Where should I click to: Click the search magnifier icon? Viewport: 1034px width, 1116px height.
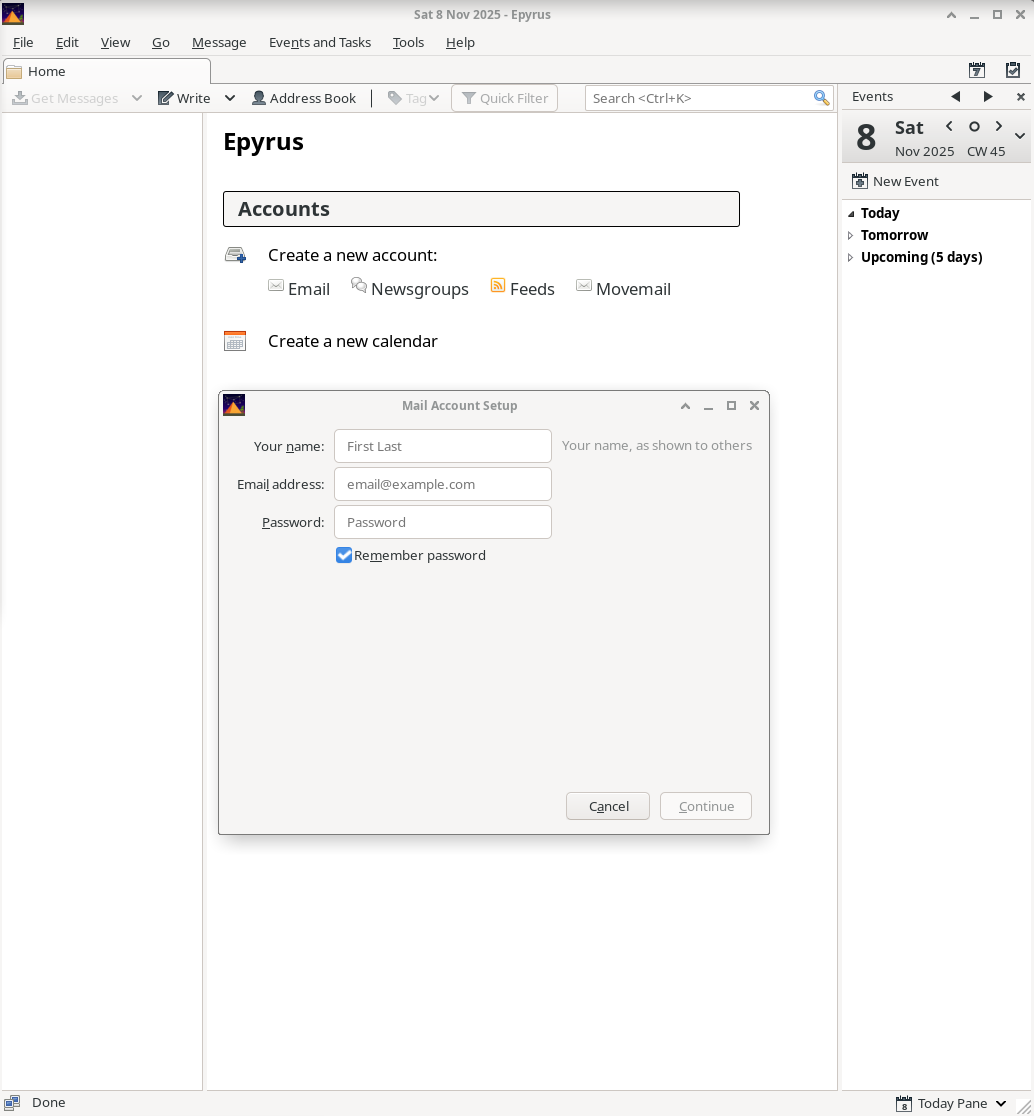(x=821, y=98)
